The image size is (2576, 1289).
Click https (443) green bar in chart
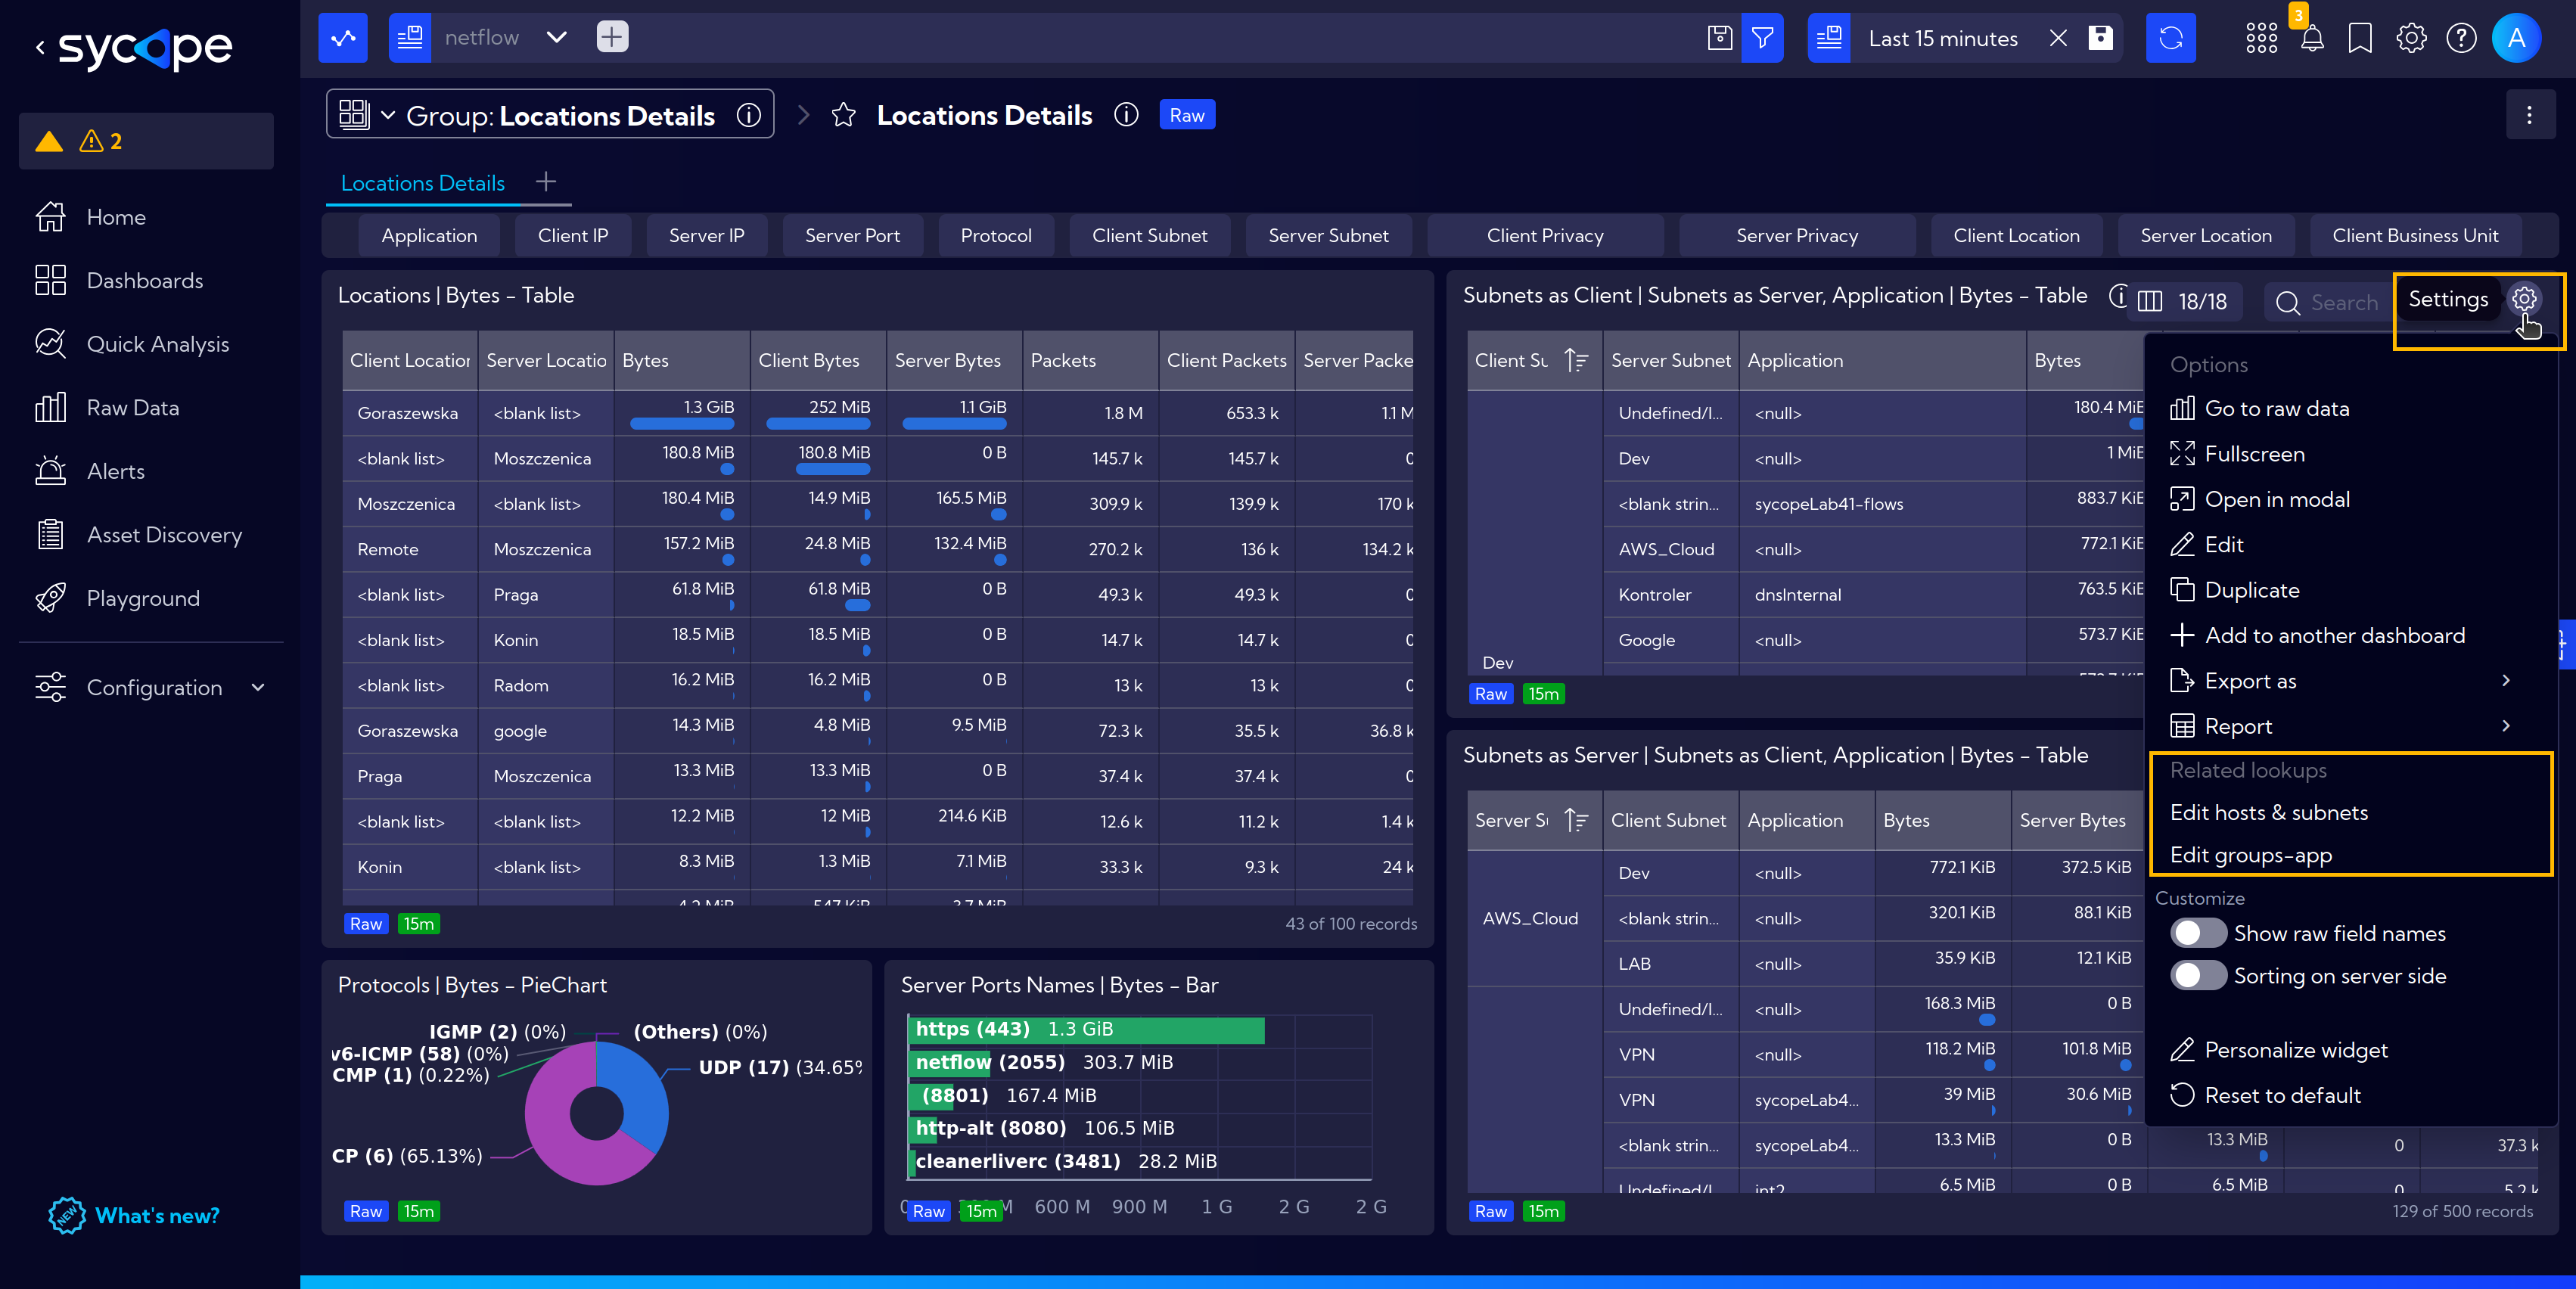point(1087,1029)
